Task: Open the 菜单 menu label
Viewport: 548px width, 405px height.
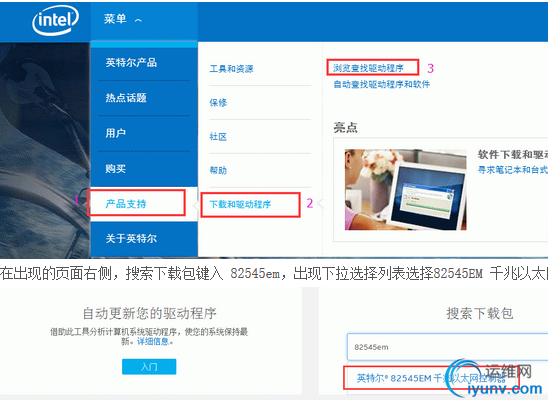Action: point(115,19)
